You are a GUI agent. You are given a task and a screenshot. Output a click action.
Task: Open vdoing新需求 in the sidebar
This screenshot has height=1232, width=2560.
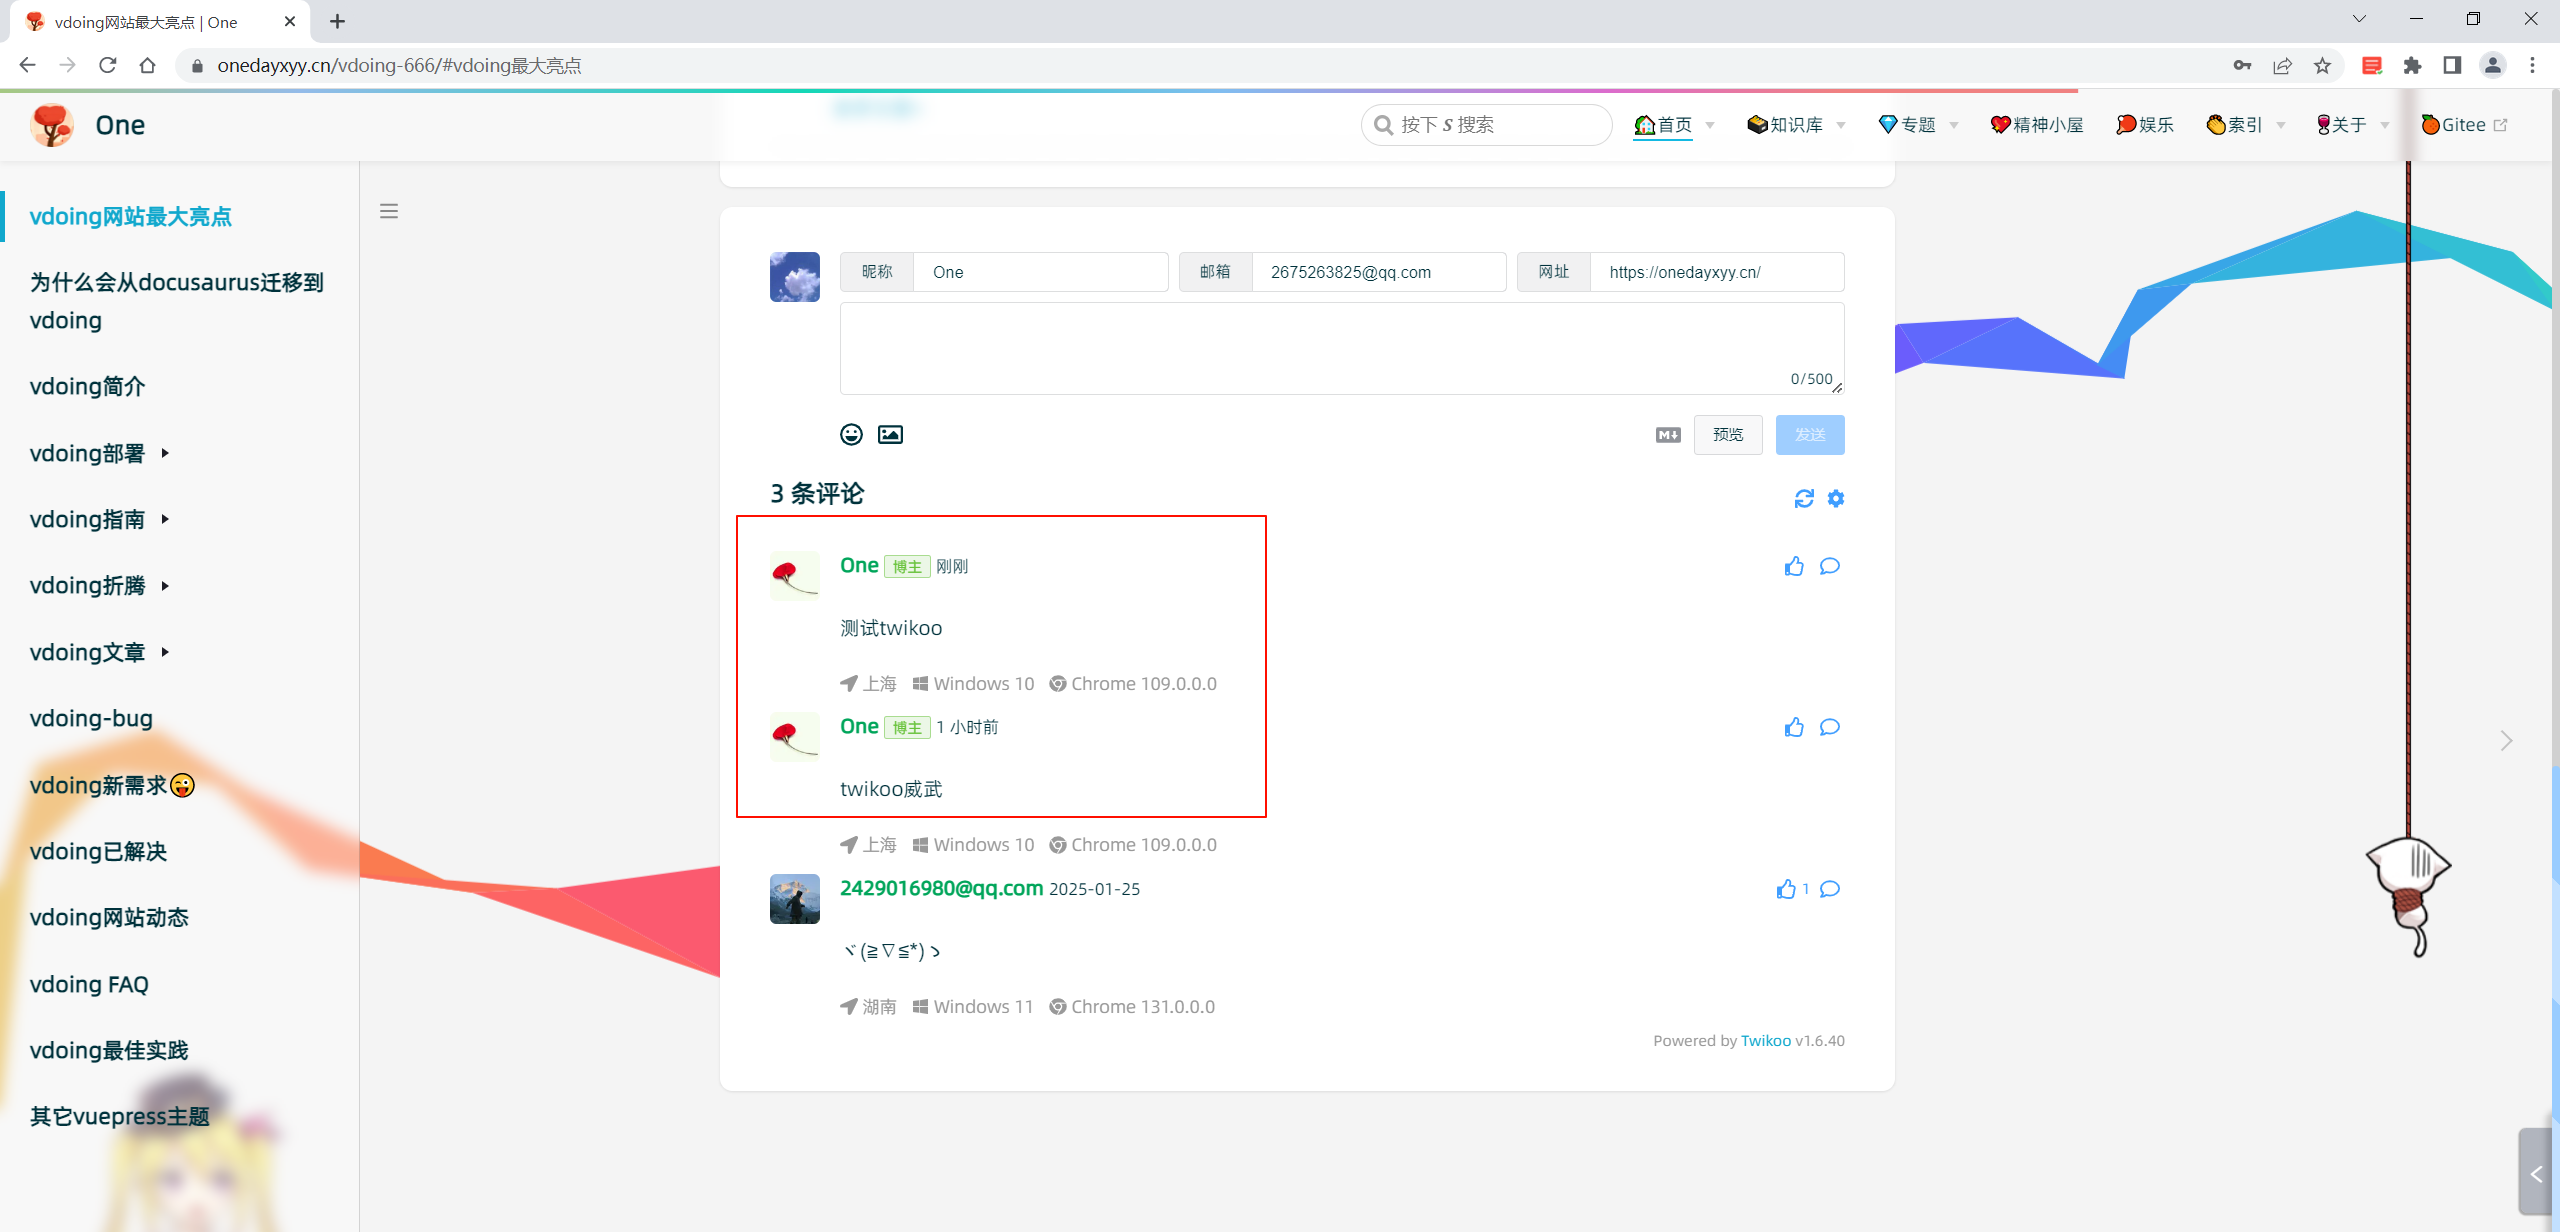pos(112,785)
